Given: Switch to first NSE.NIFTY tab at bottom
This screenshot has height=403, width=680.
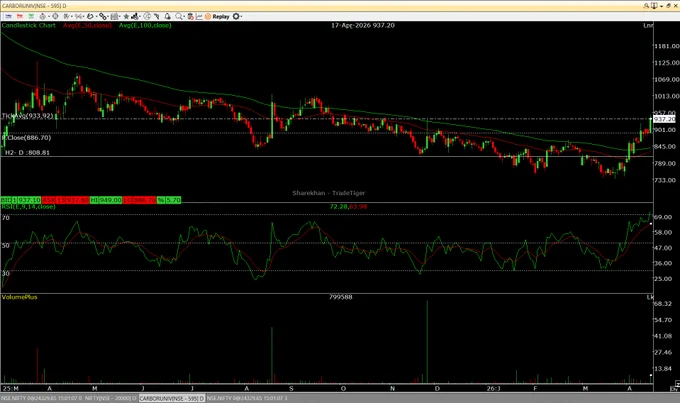Looking at the screenshot, I should [x=42, y=398].
